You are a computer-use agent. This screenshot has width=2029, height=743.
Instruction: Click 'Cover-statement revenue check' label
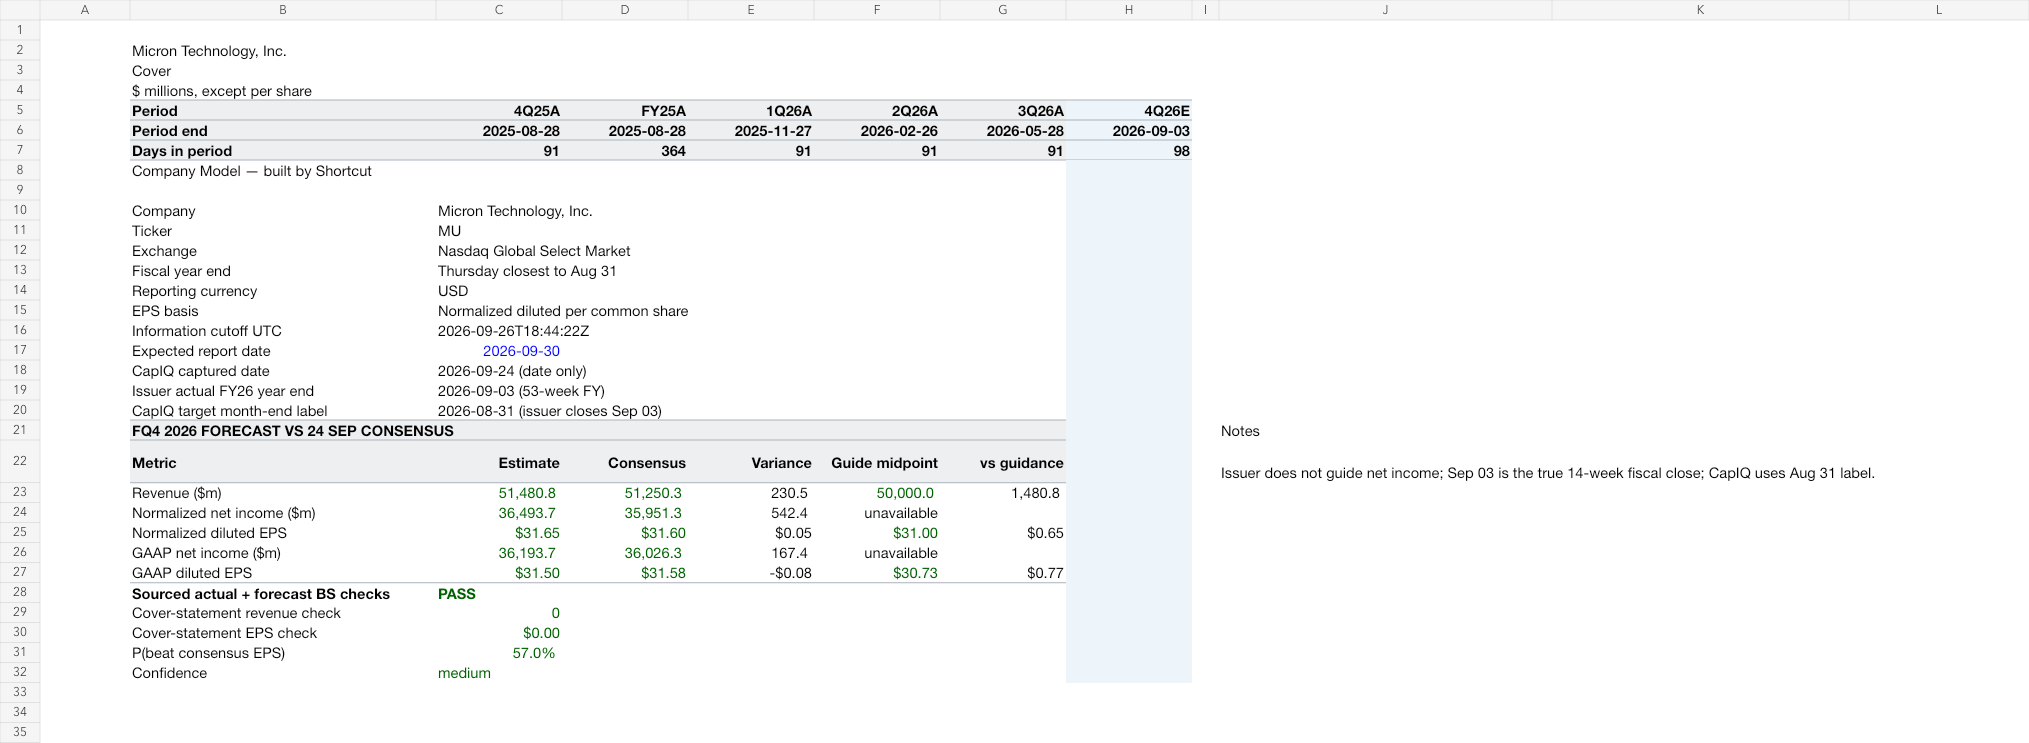click(x=236, y=613)
